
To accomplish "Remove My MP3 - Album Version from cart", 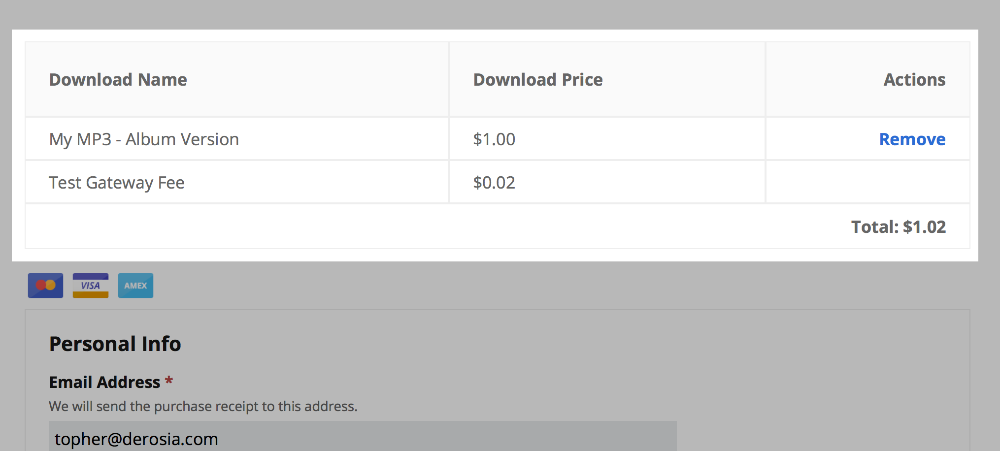I will coord(912,139).
